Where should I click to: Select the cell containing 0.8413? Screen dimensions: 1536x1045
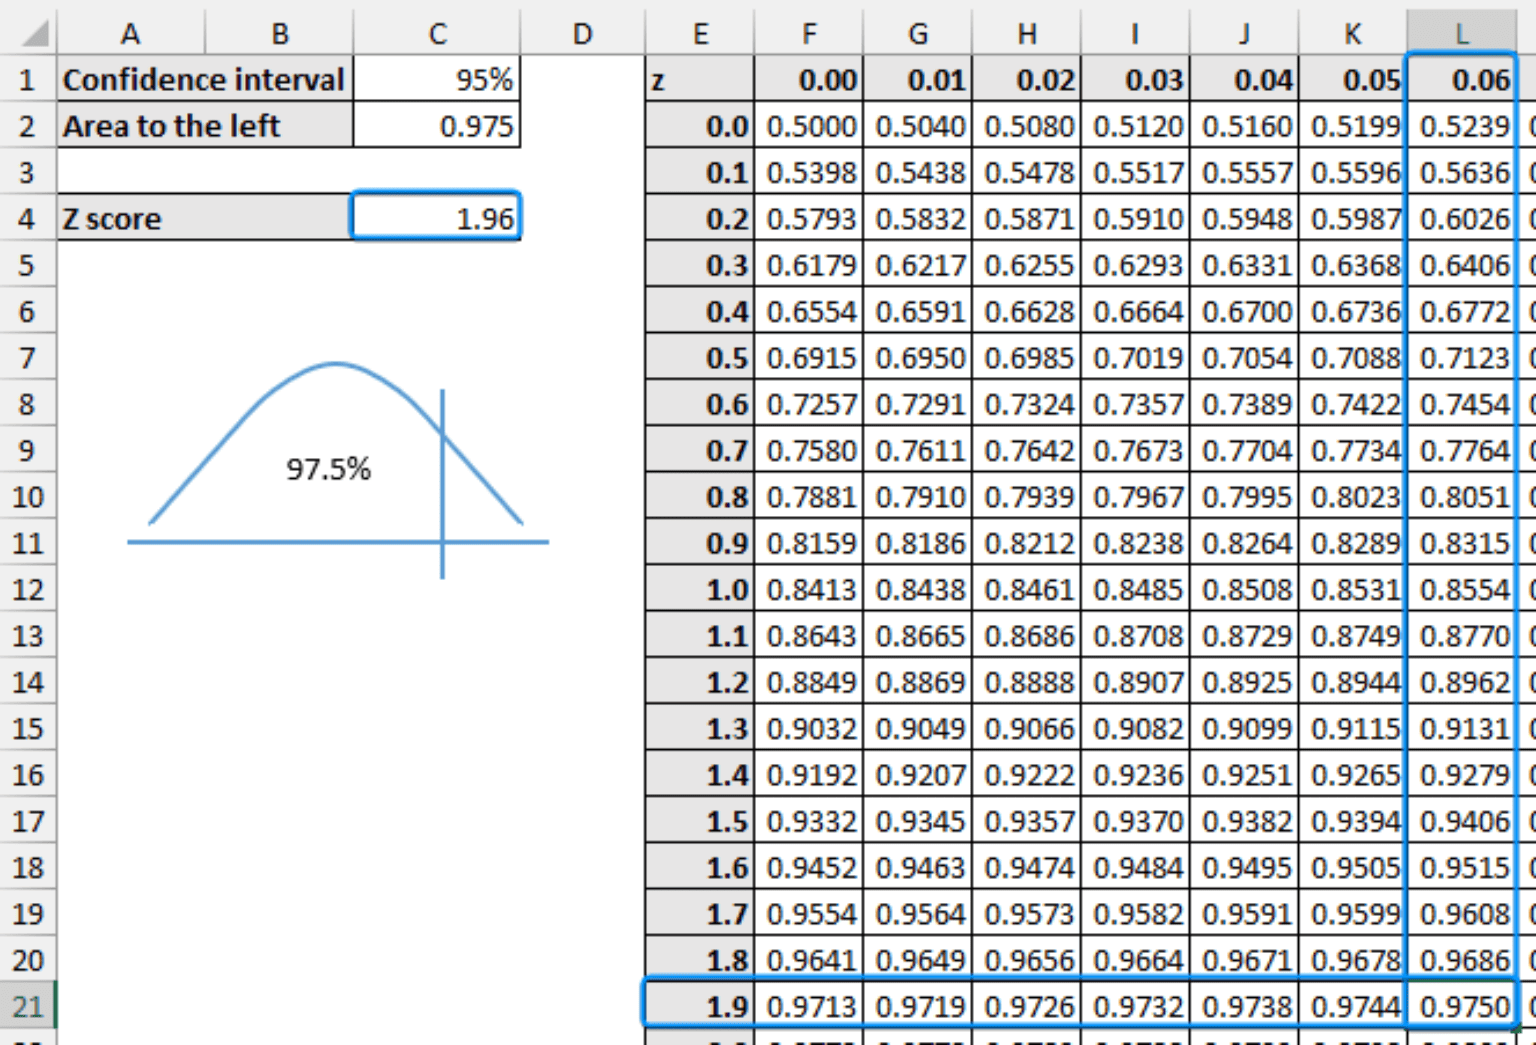coord(811,590)
